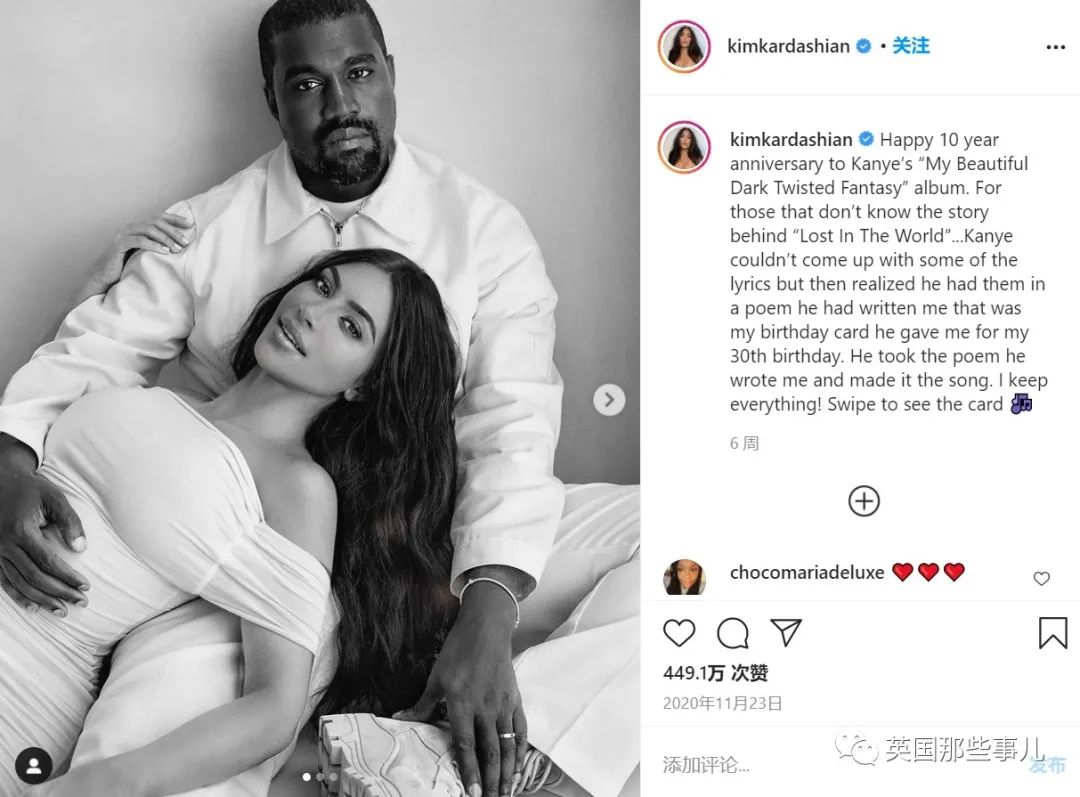This screenshot has height=797, width=1080.
Task: Click caption author avatar picture
Action: pyautogui.click(x=684, y=147)
